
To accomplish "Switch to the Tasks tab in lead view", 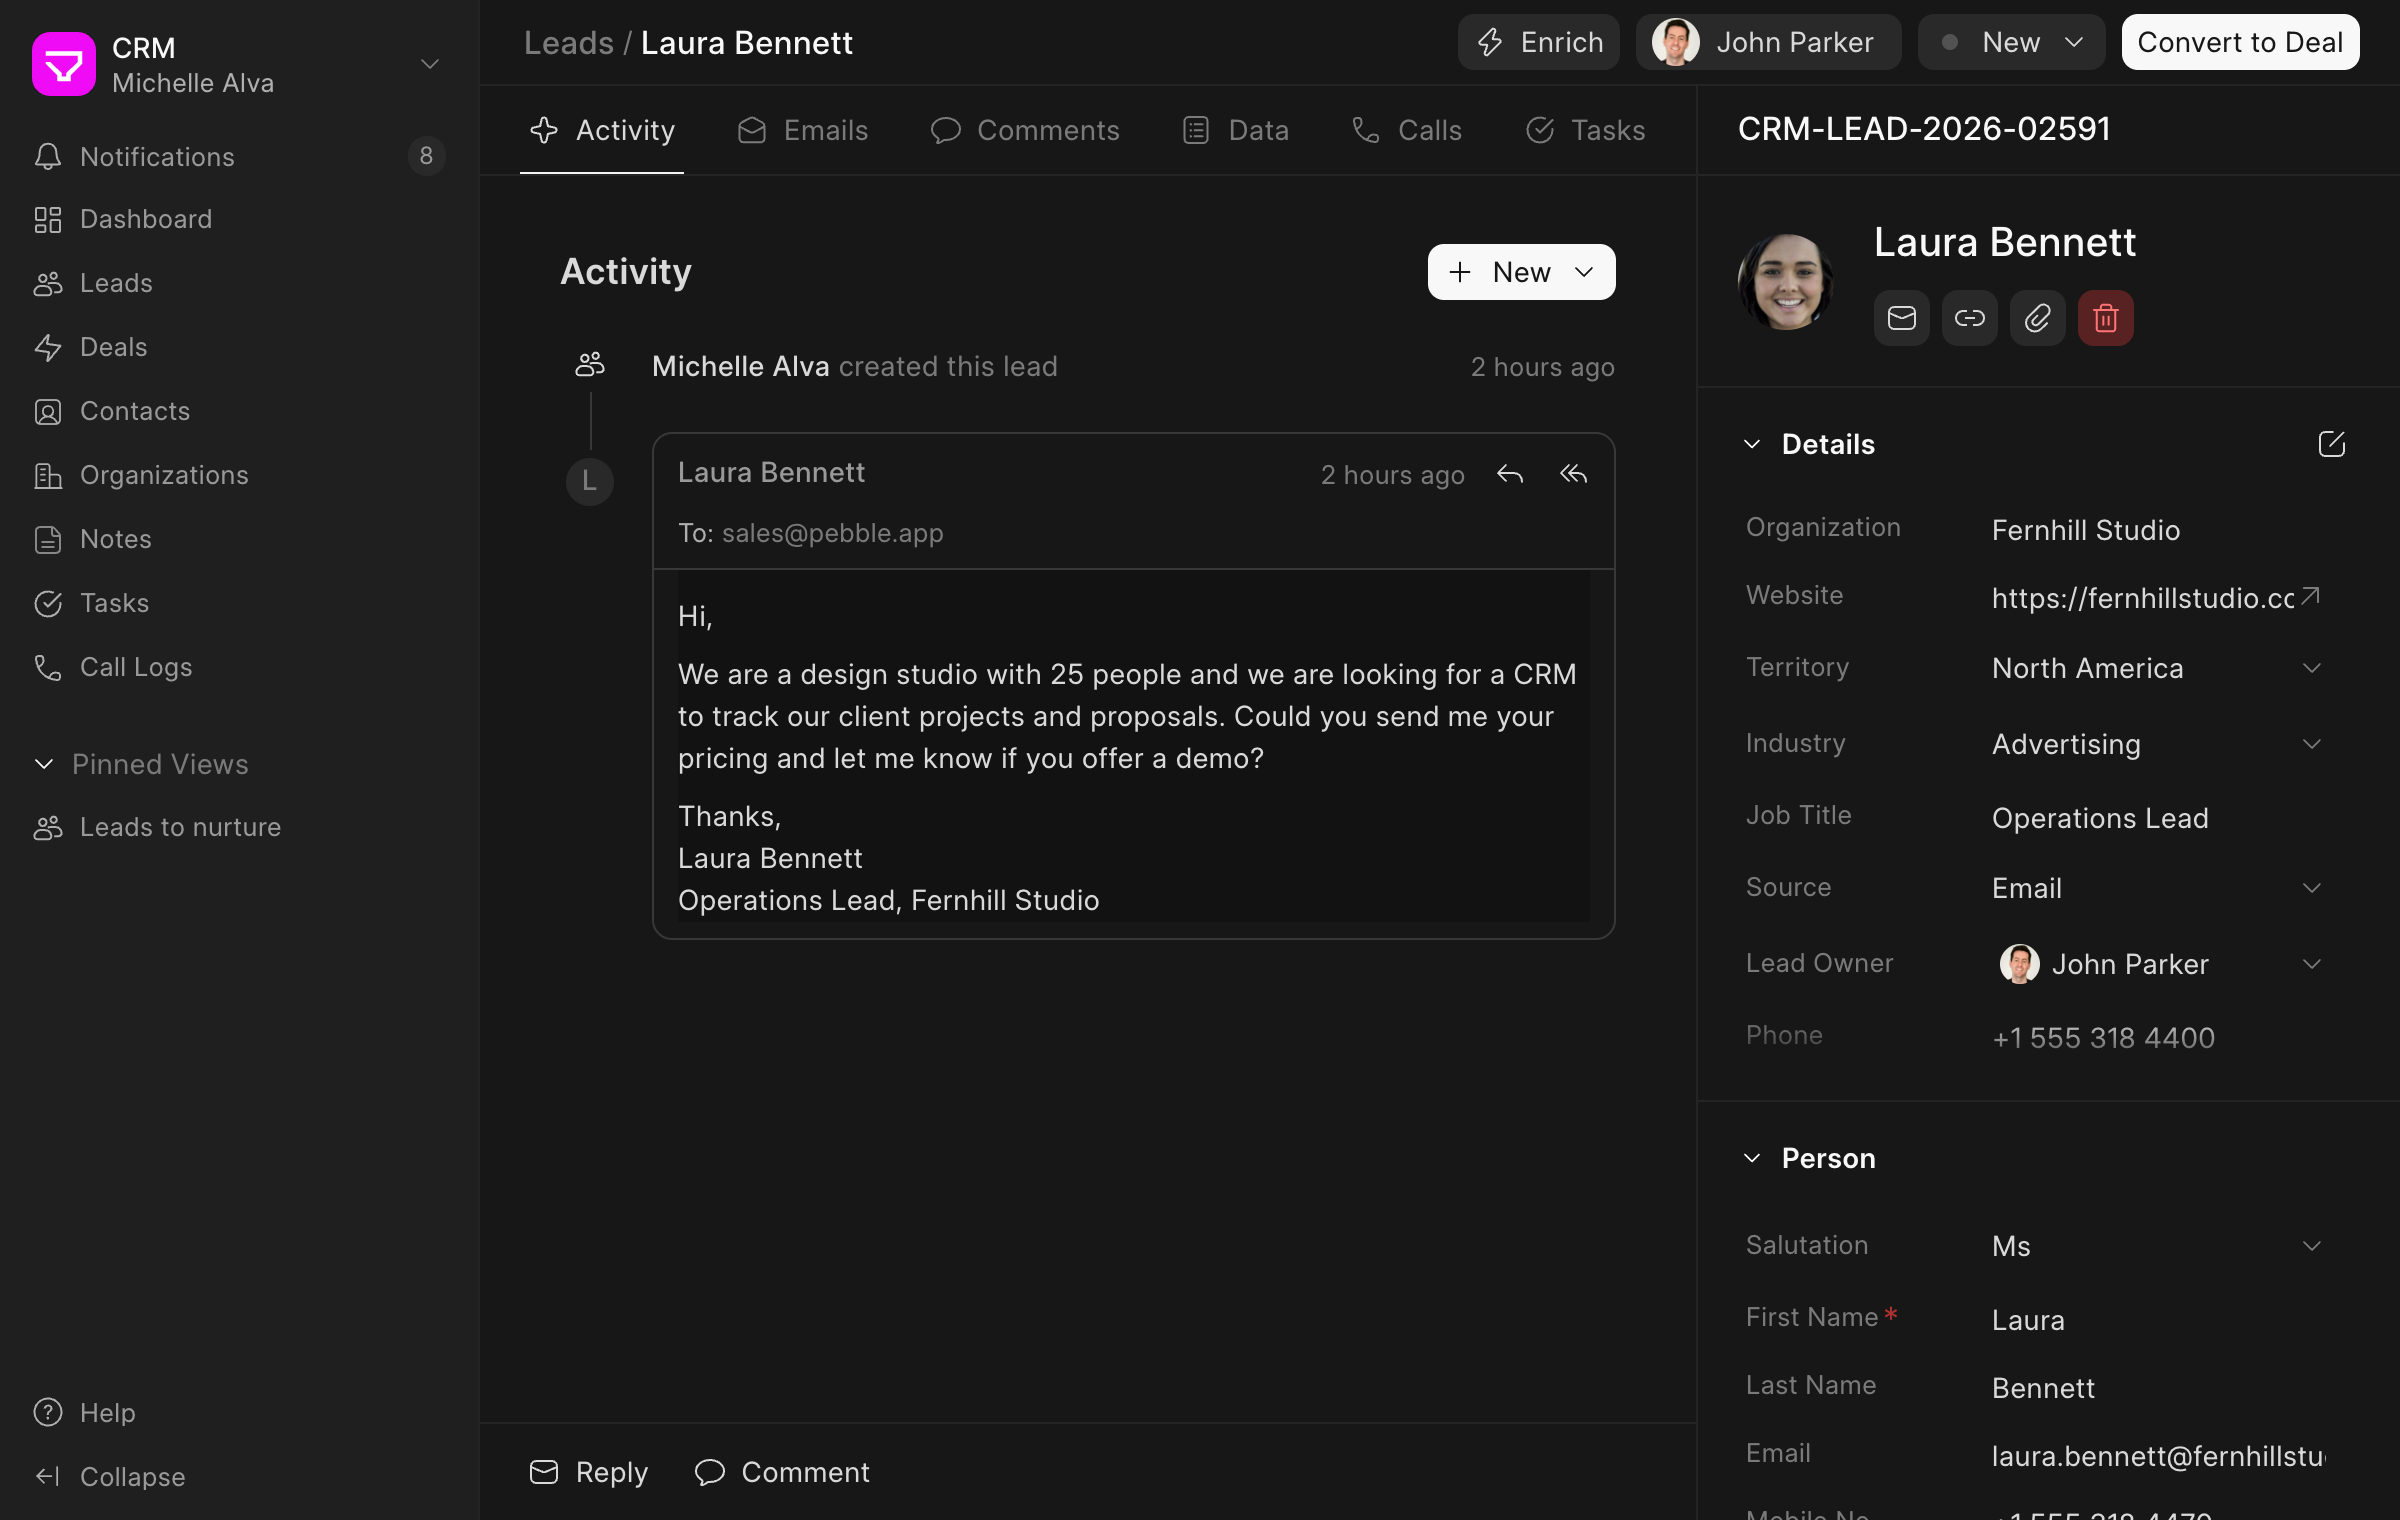I will 1585,130.
